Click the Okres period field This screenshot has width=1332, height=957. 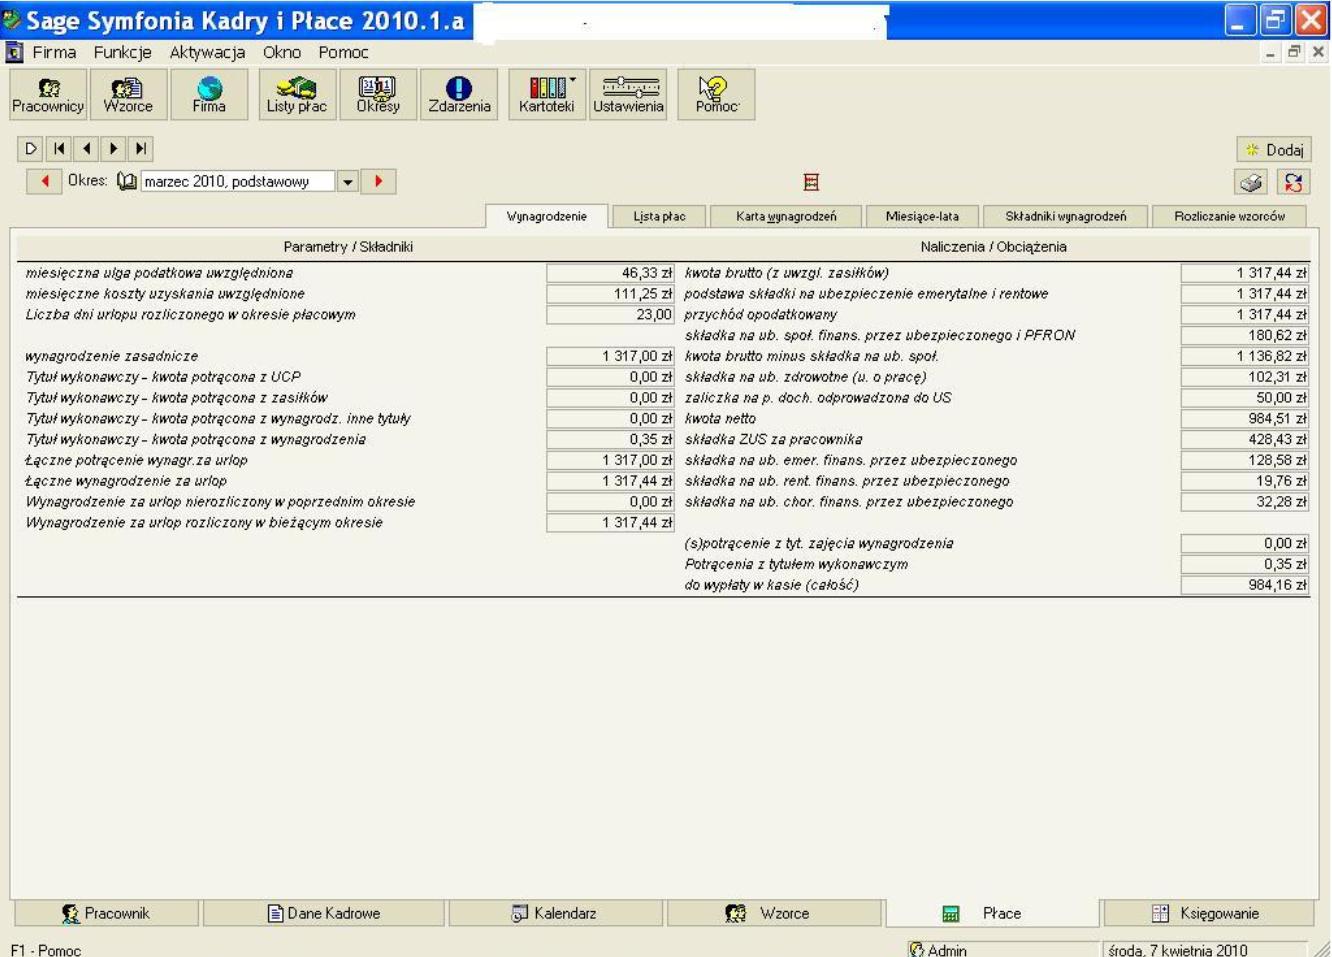click(x=238, y=182)
